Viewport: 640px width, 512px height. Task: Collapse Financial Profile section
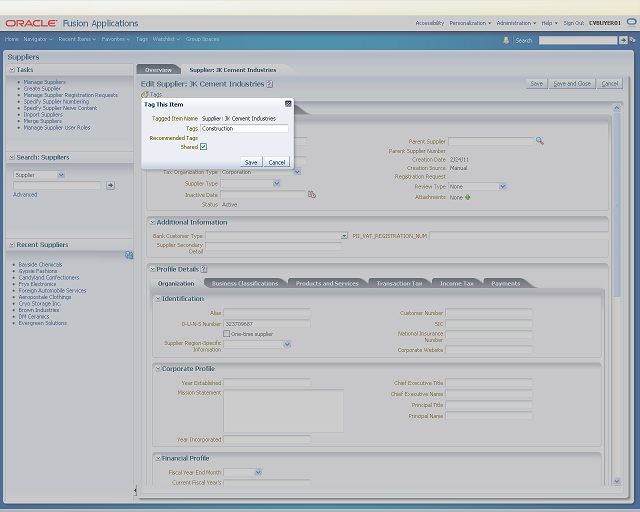pyautogui.click(x=158, y=459)
